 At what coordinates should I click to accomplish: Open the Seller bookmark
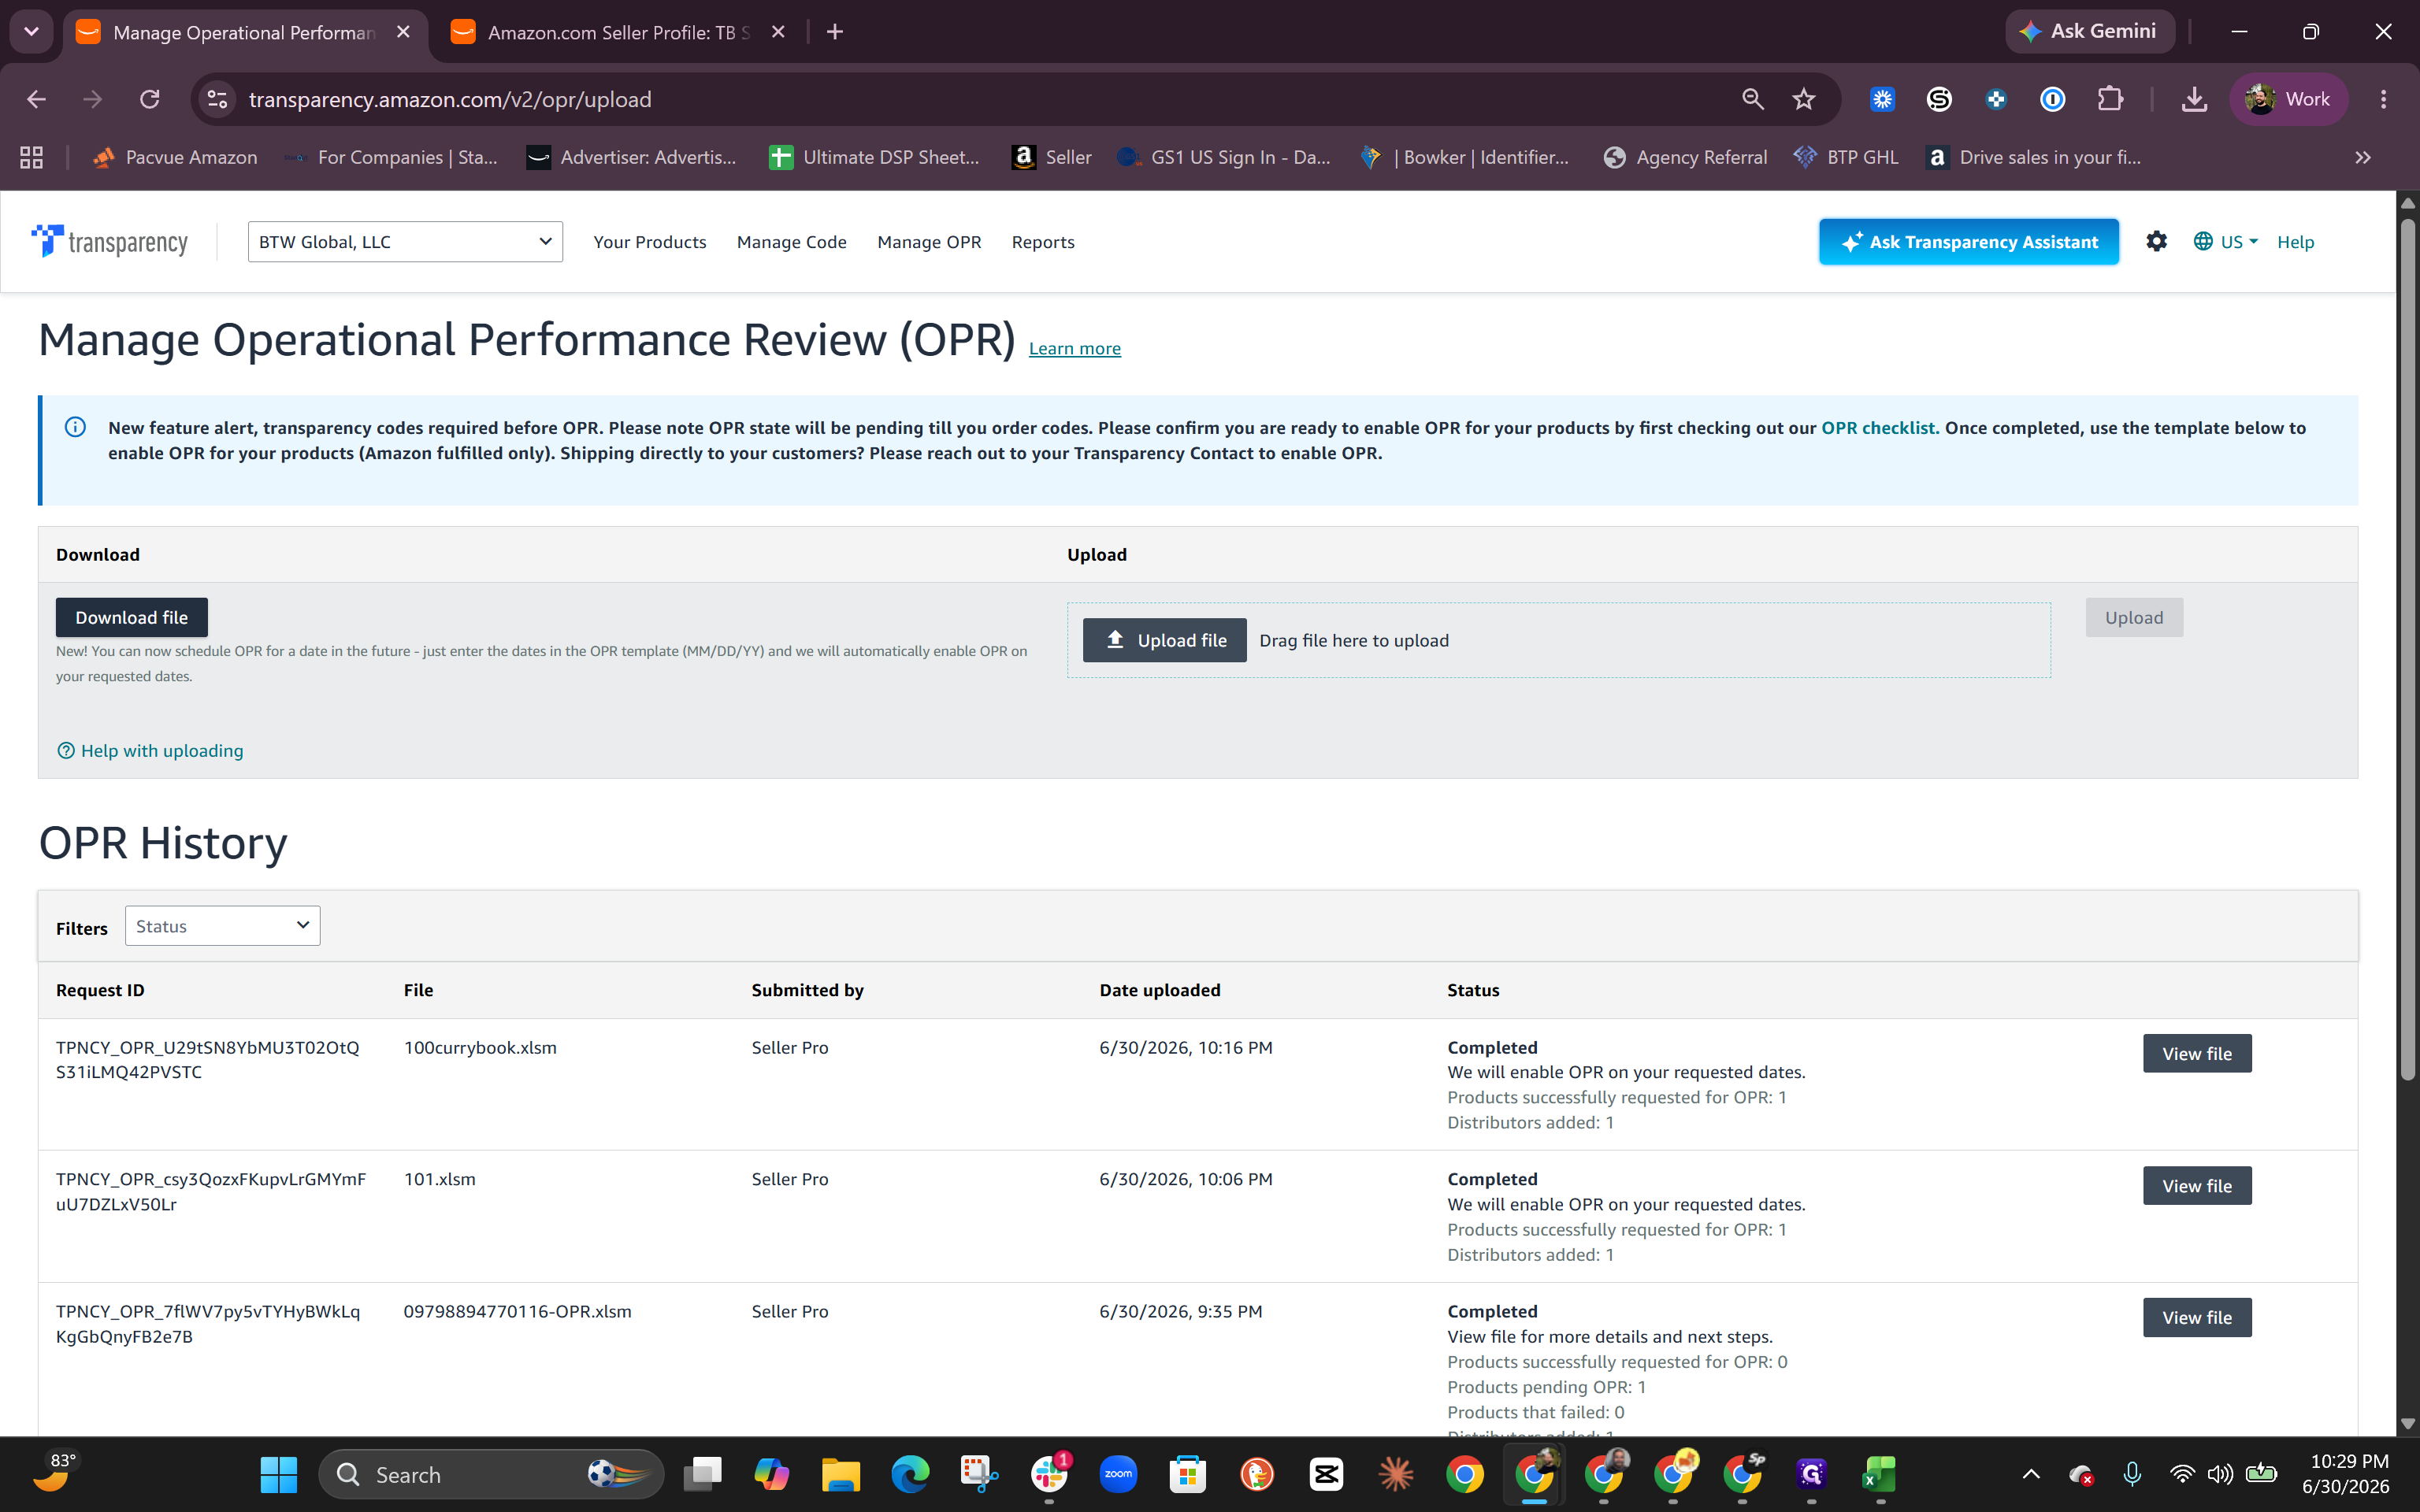point(1051,157)
